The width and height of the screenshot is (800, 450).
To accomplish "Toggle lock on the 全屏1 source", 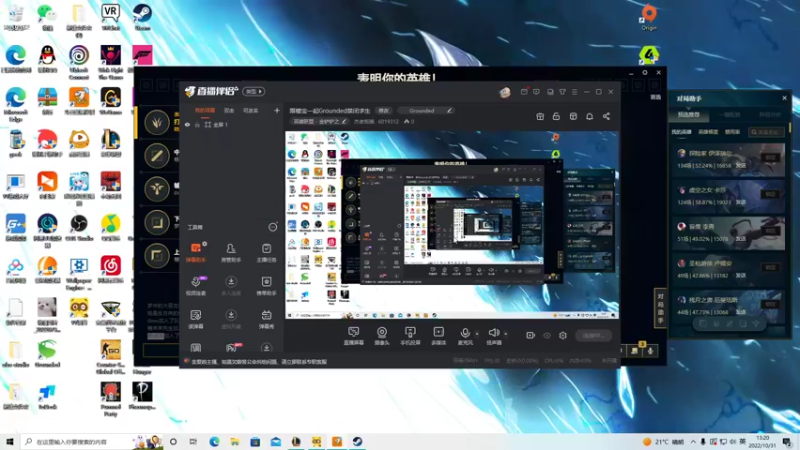I will [x=197, y=124].
